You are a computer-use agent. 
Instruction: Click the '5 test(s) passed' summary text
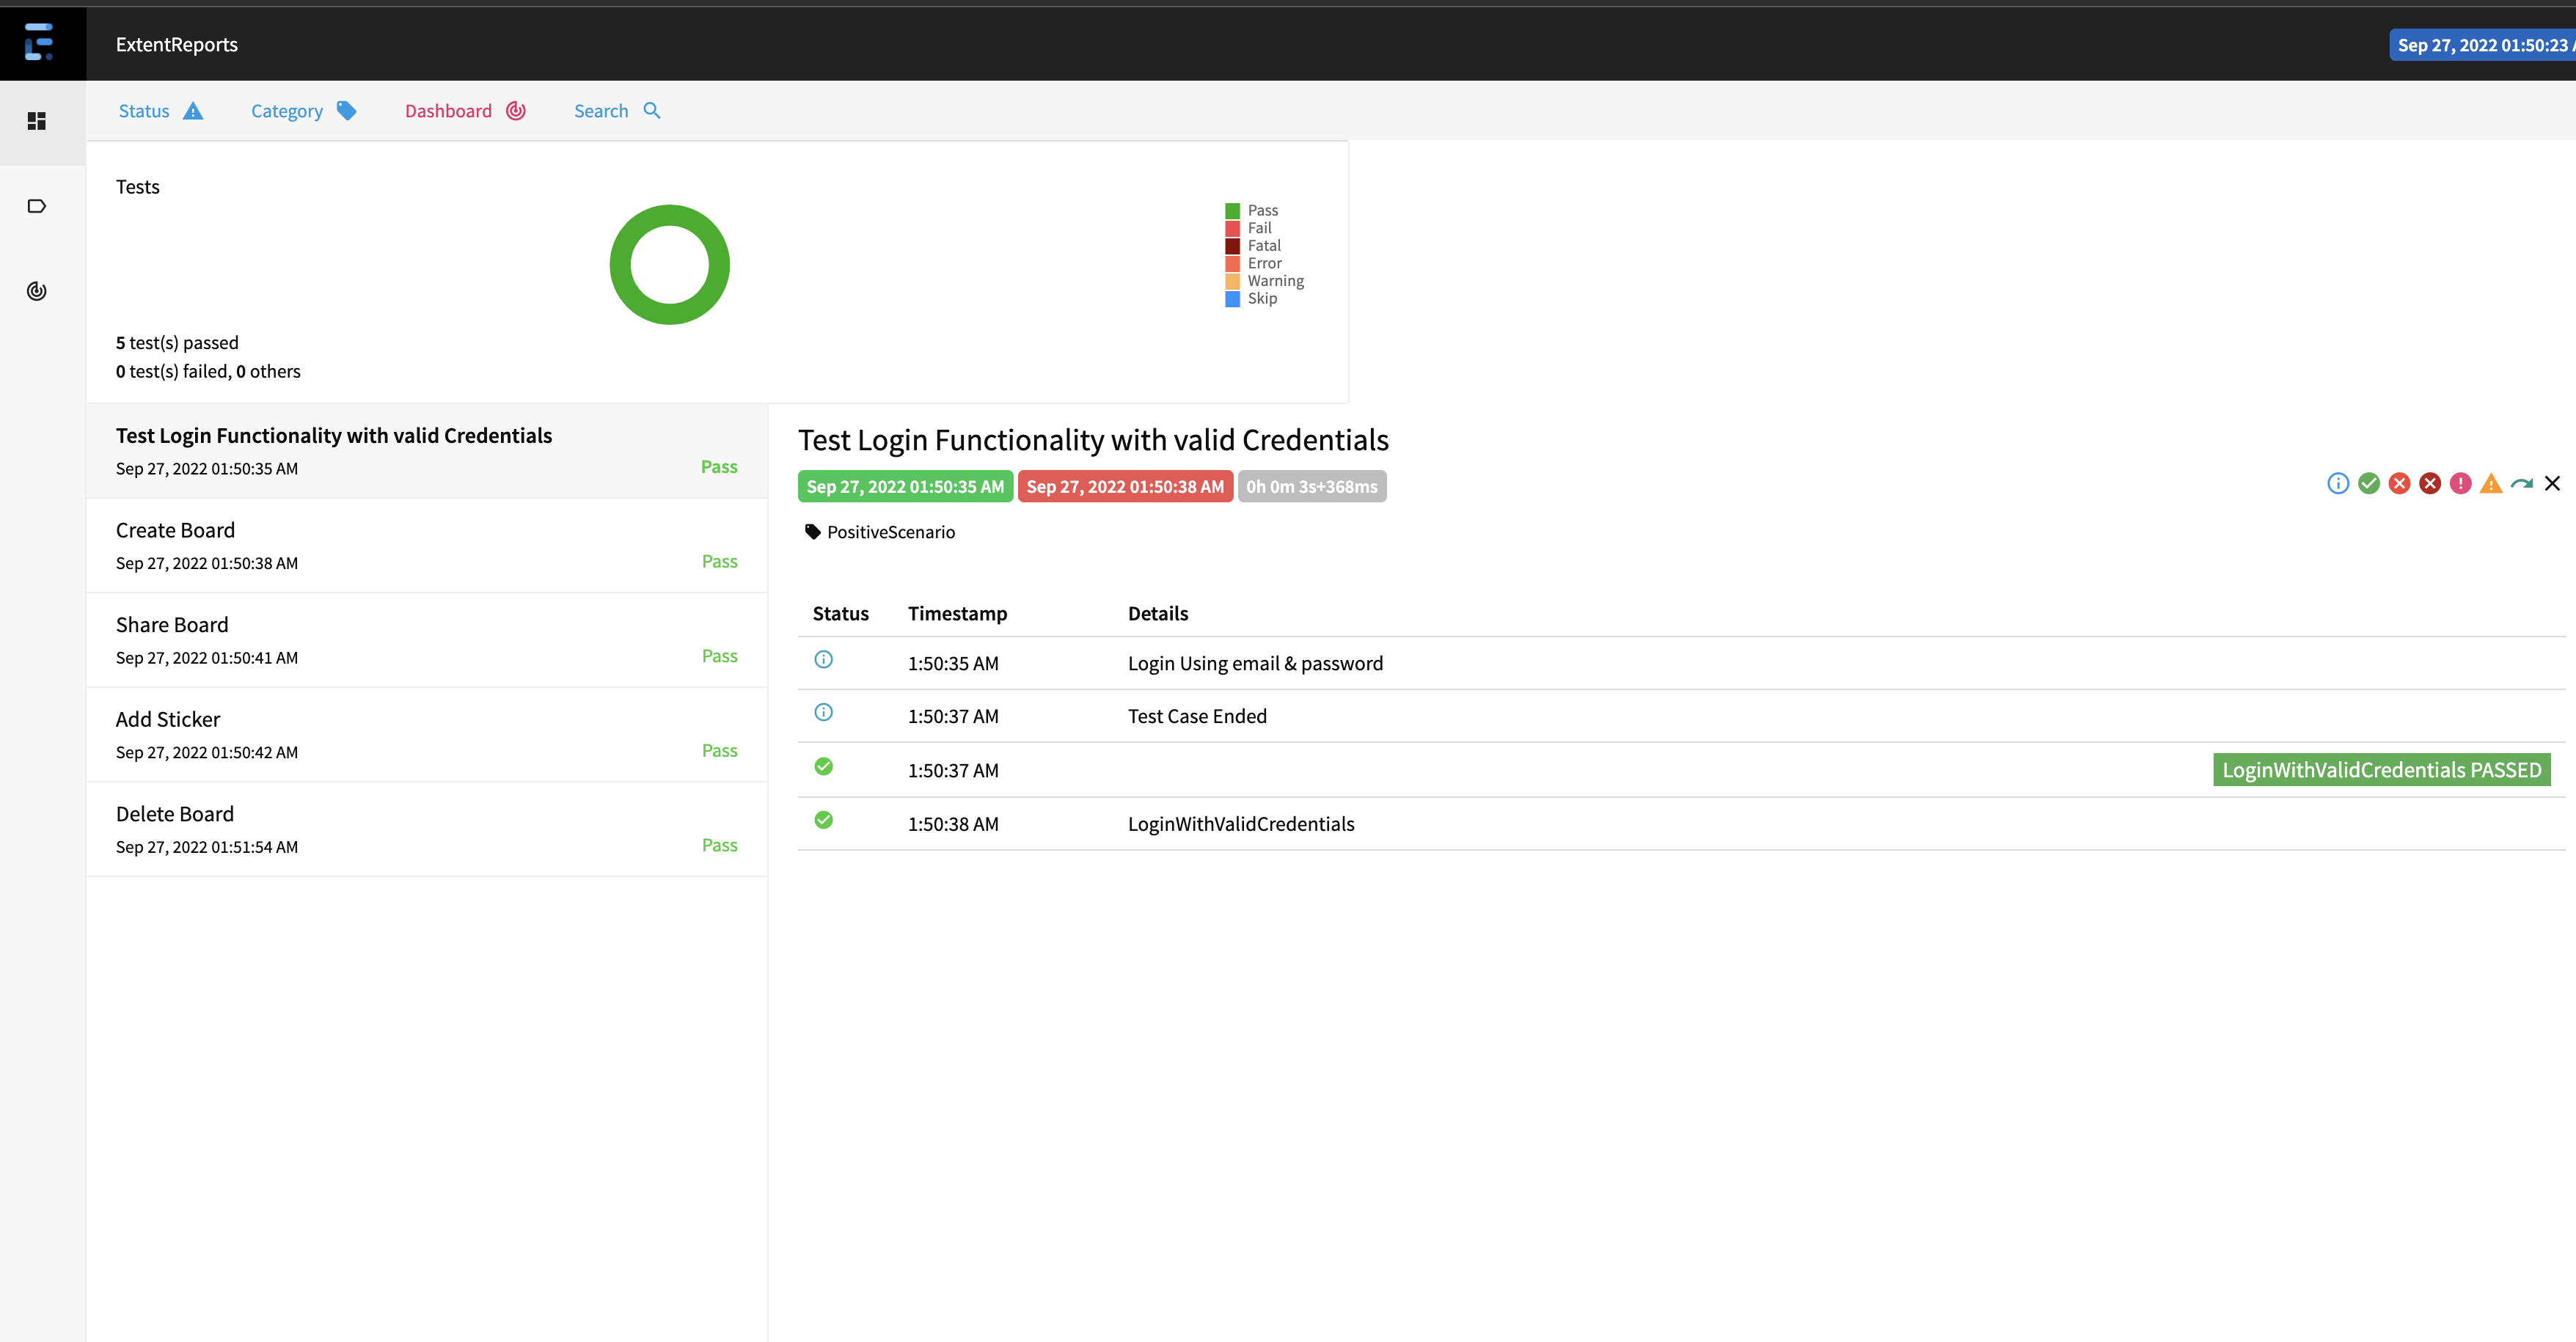click(x=177, y=343)
